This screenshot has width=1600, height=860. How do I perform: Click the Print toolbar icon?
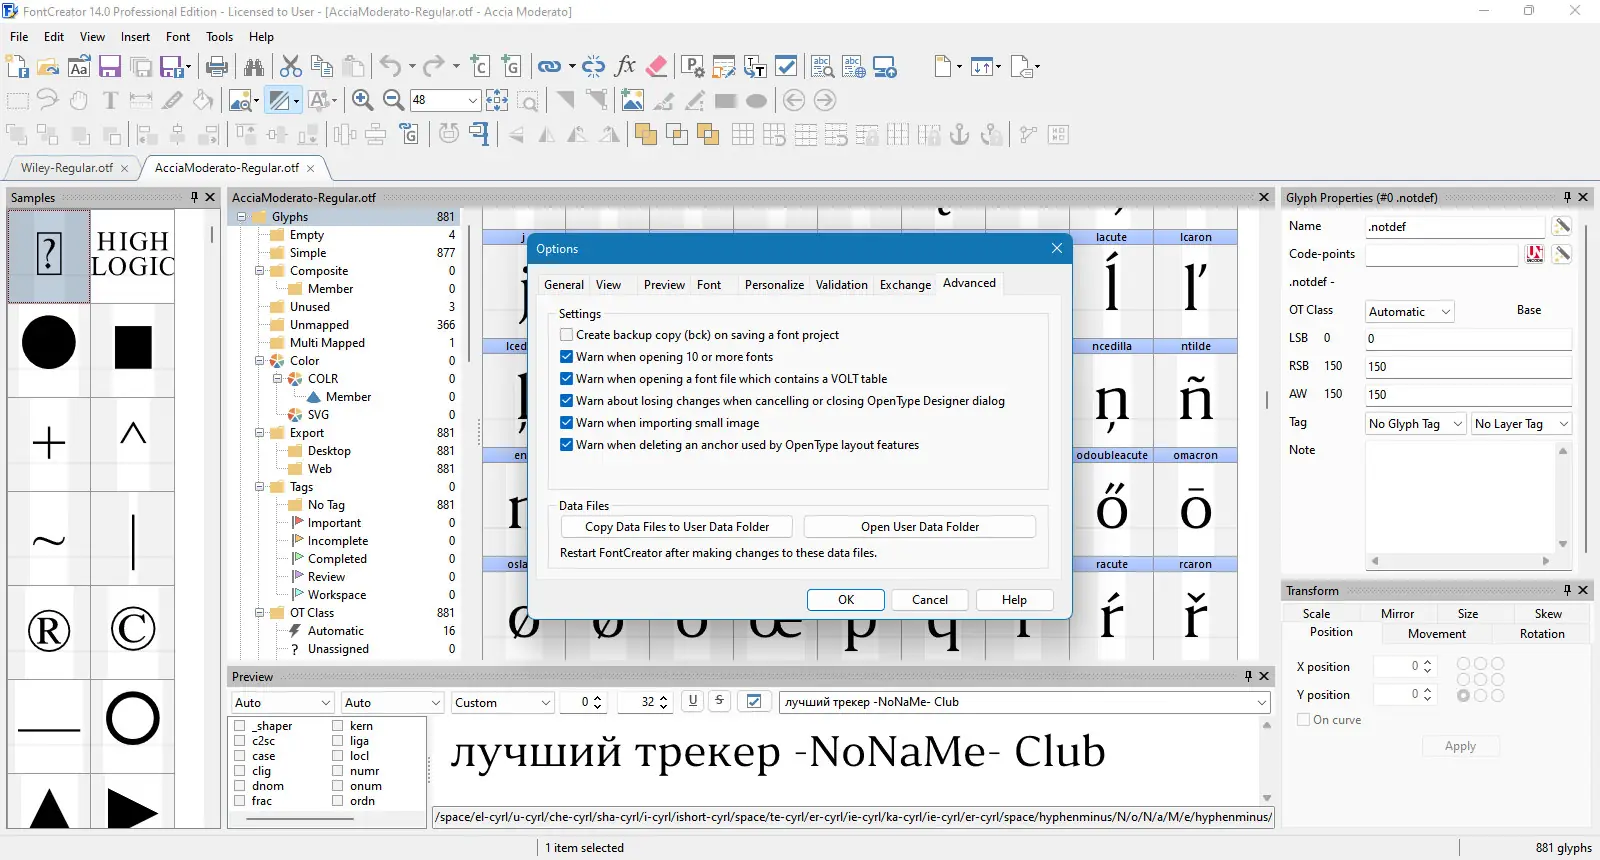pyautogui.click(x=217, y=67)
